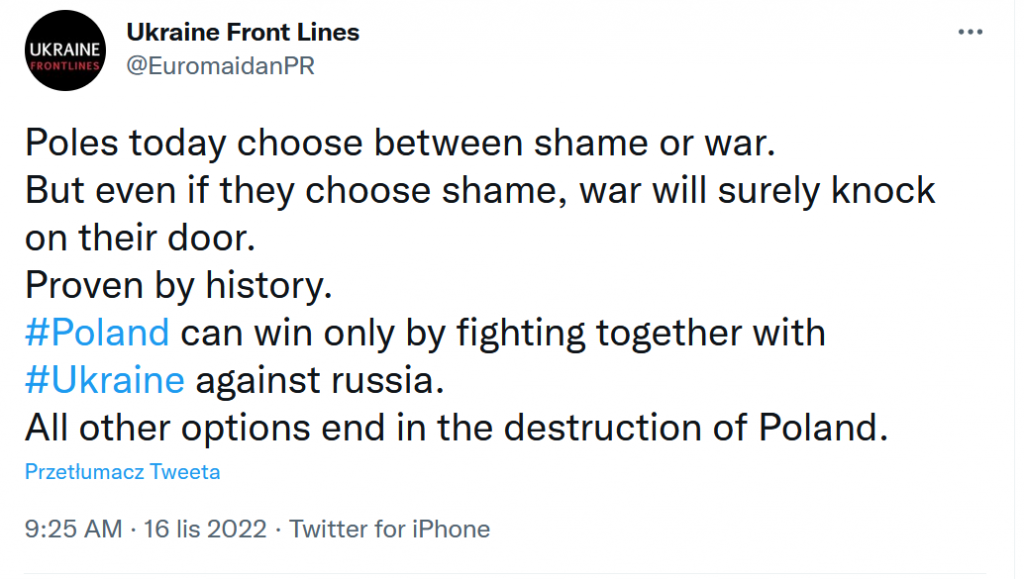Follow the #Ukraine hashtag link
Image resolution: width=1024 pixels, height=579 pixels.
104,380
